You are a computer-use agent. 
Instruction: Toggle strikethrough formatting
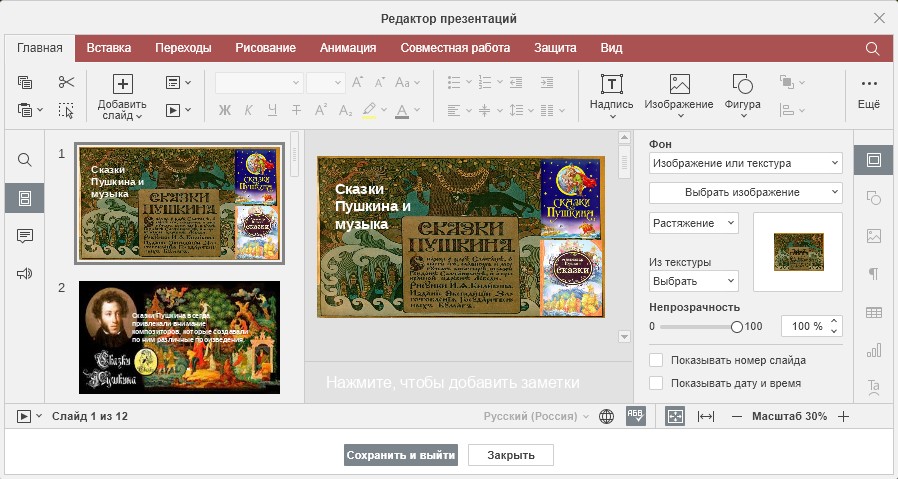(x=296, y=110)
